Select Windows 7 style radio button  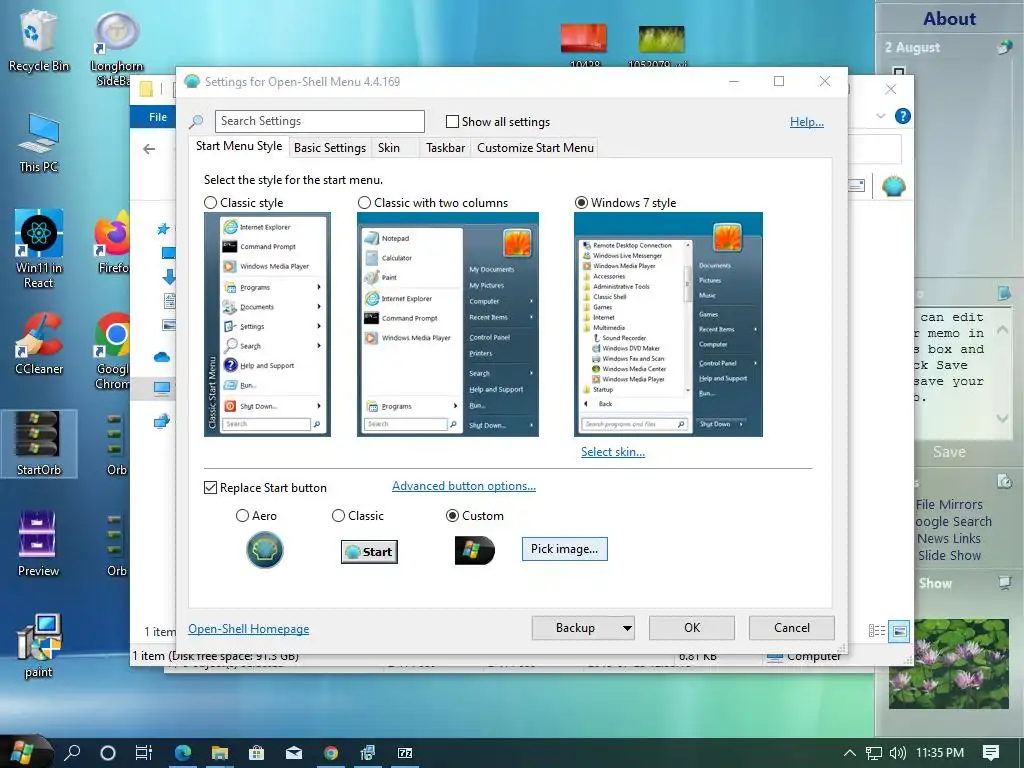click(581, 203)
